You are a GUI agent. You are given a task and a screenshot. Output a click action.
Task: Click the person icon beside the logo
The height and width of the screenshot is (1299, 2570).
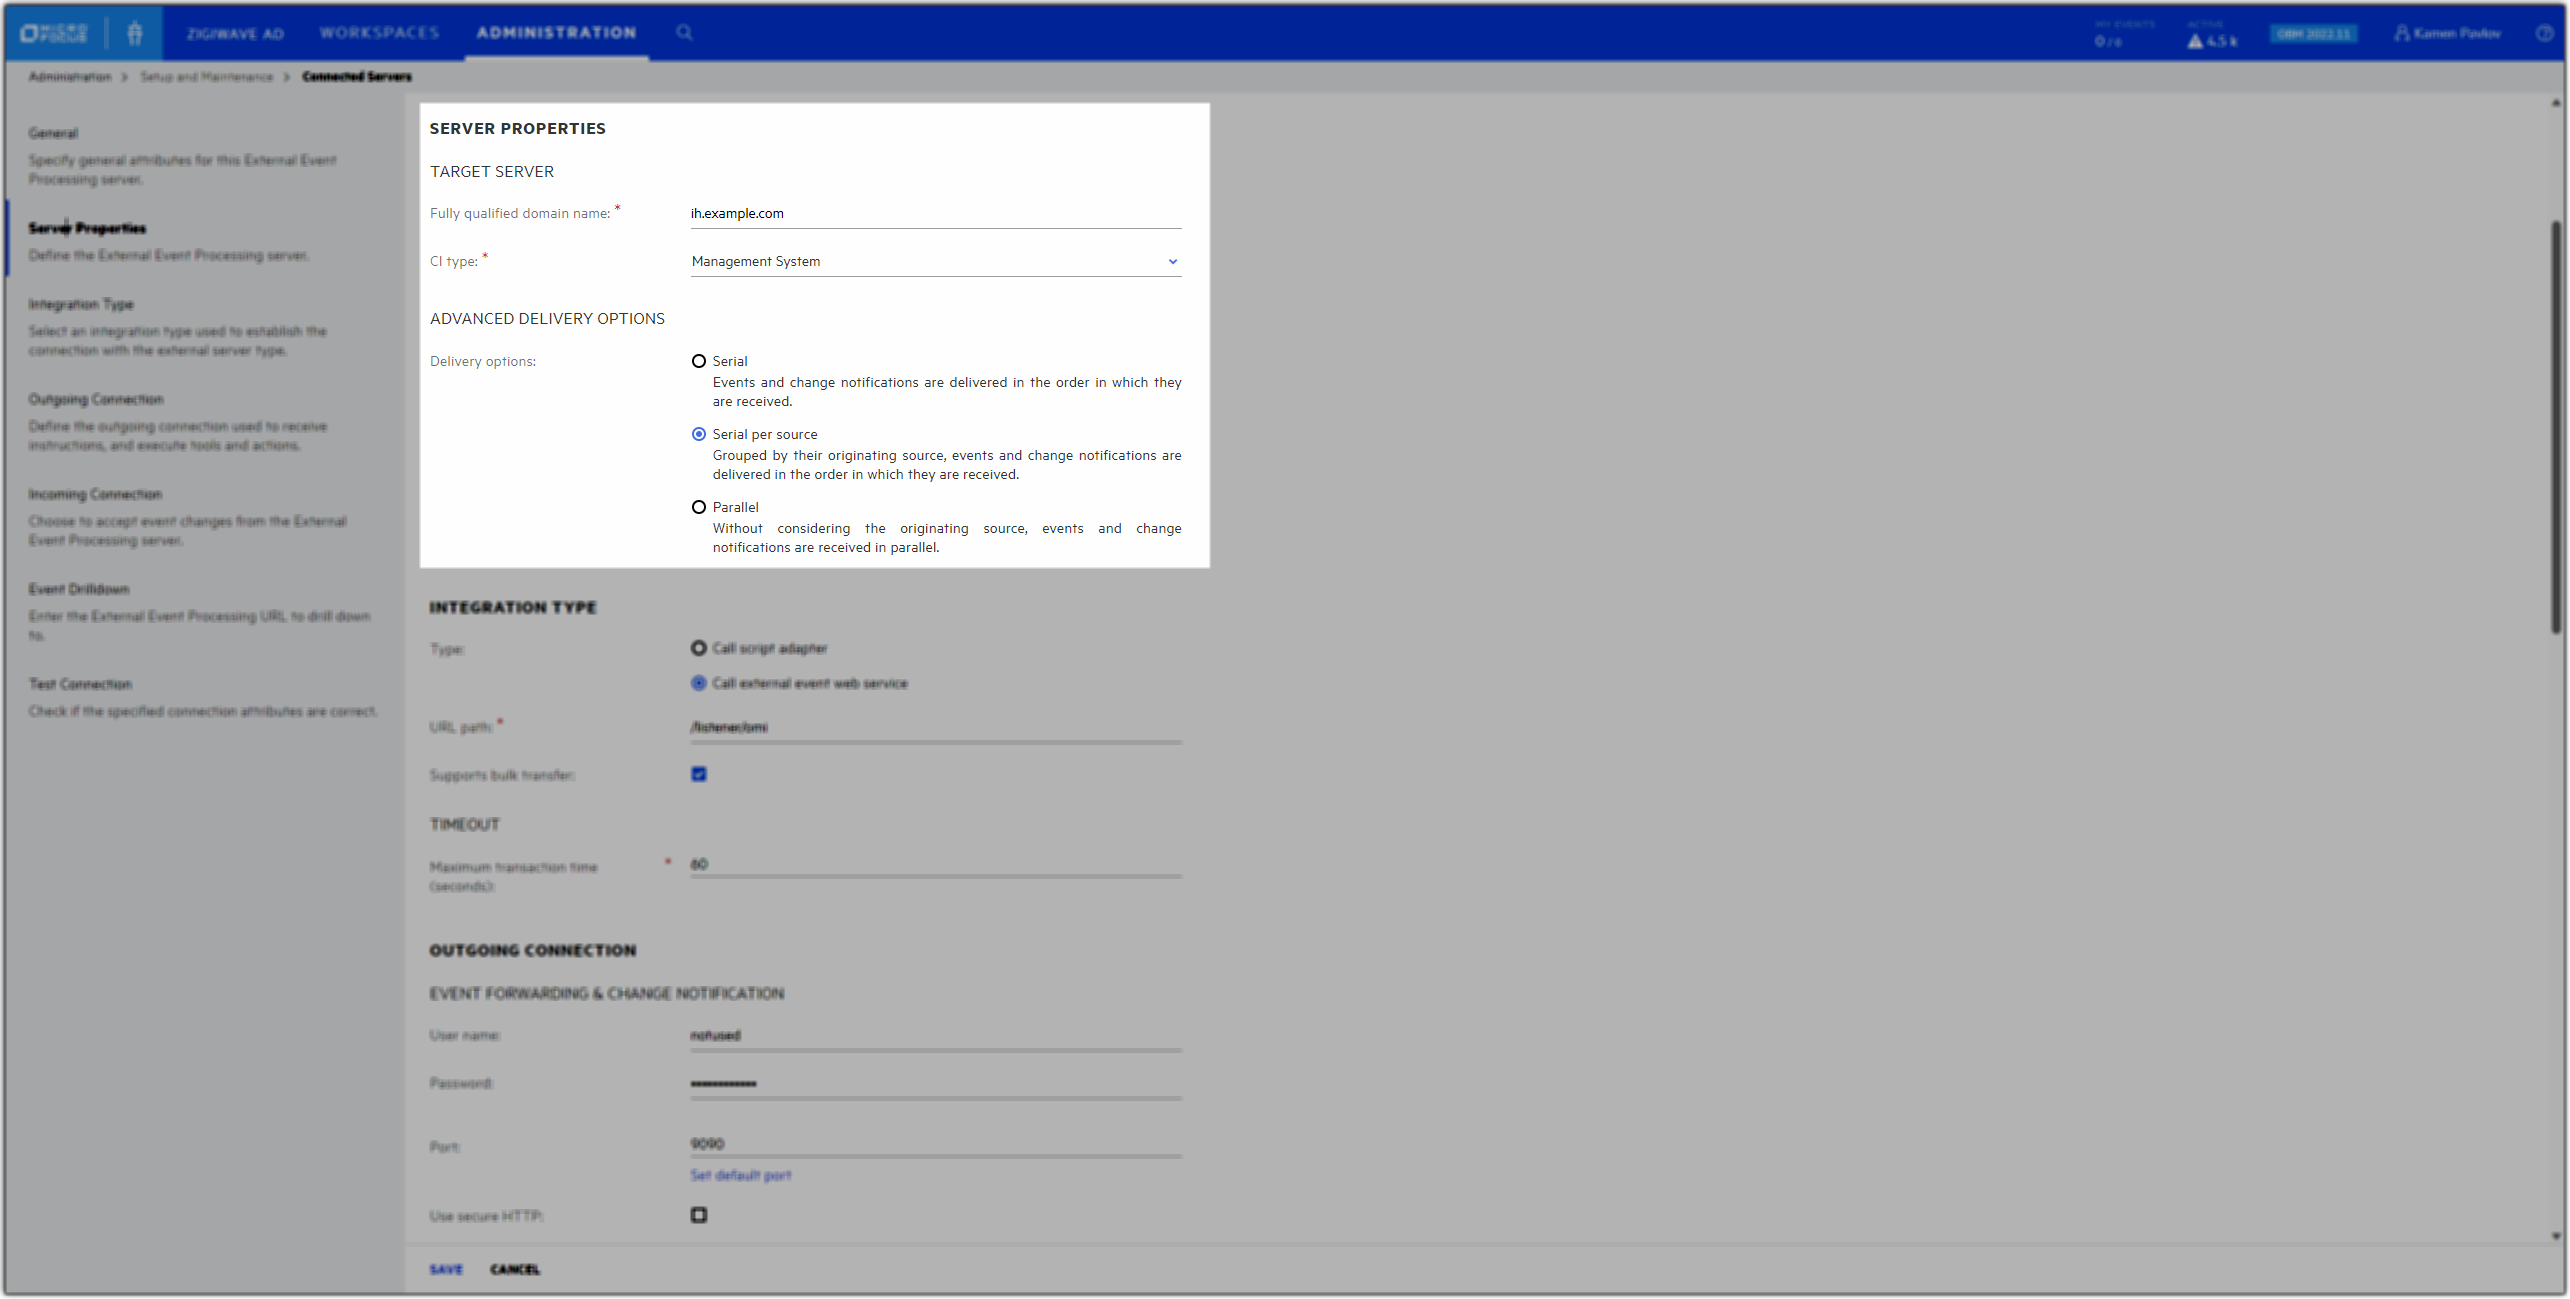pos(135,32)
